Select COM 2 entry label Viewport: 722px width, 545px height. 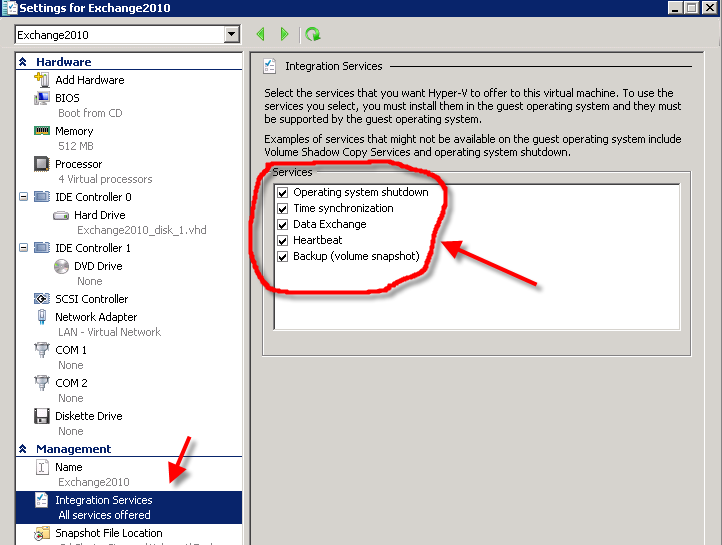coord(71,383)
